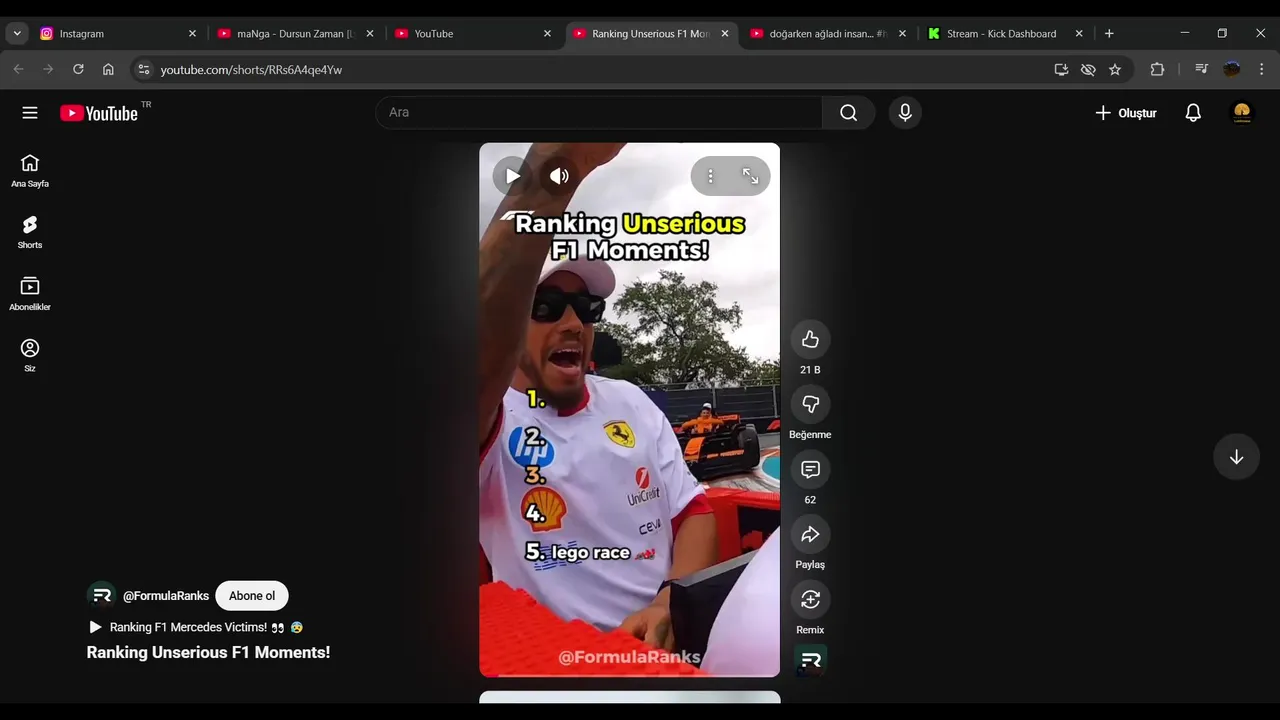Go to YouTube home via logo
This screenshot has height=720, width=1280.
[x=98, y=113]
